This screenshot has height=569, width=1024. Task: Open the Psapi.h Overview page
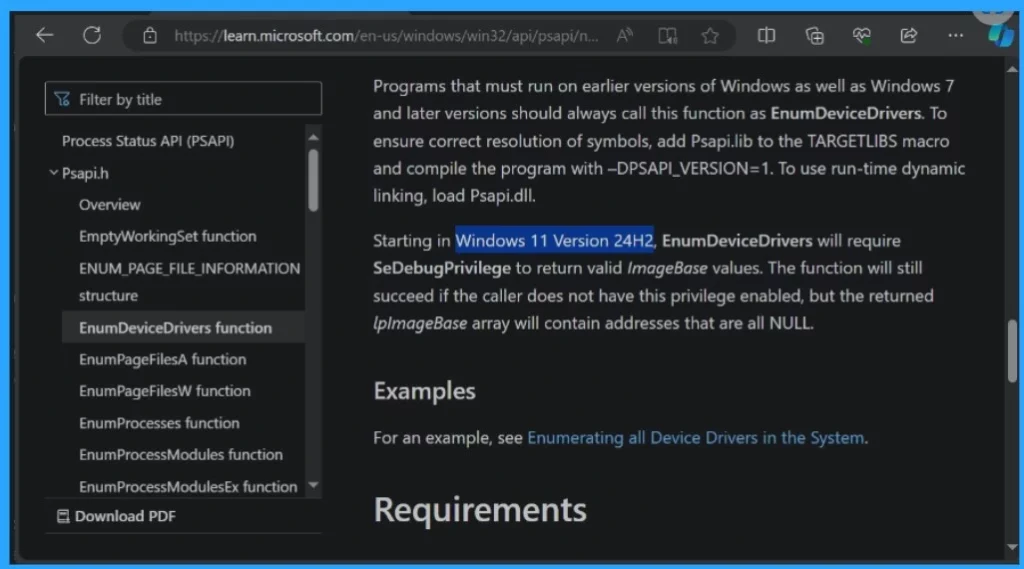[109, 204]
